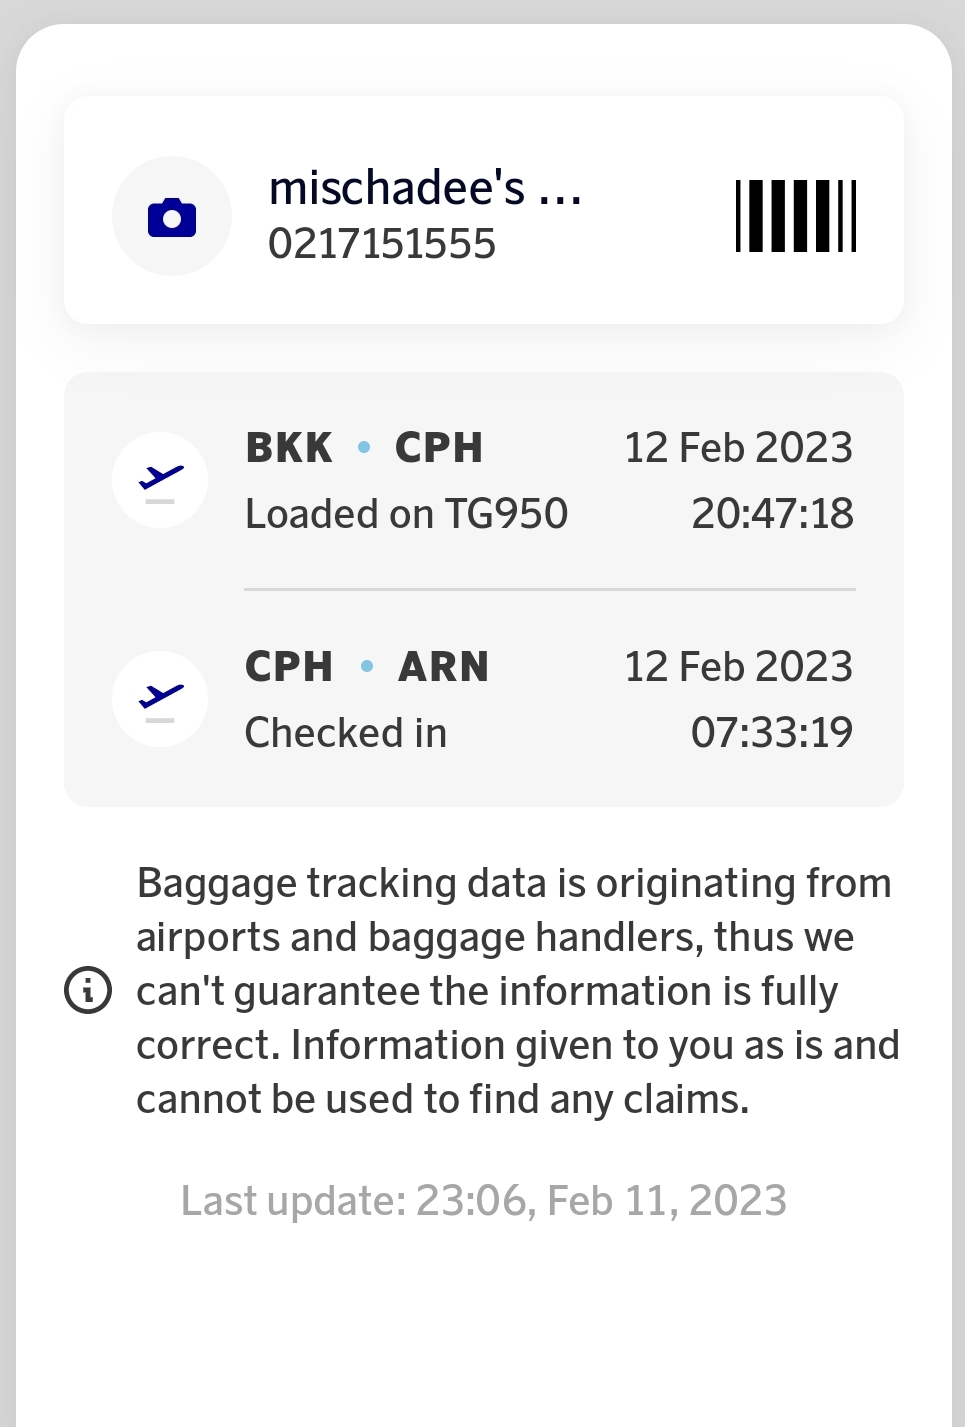The height and width of the screenshot is (1427, 965).
Task: Tap the camera icon for bag photo
Action: click(x=172, y=216)
